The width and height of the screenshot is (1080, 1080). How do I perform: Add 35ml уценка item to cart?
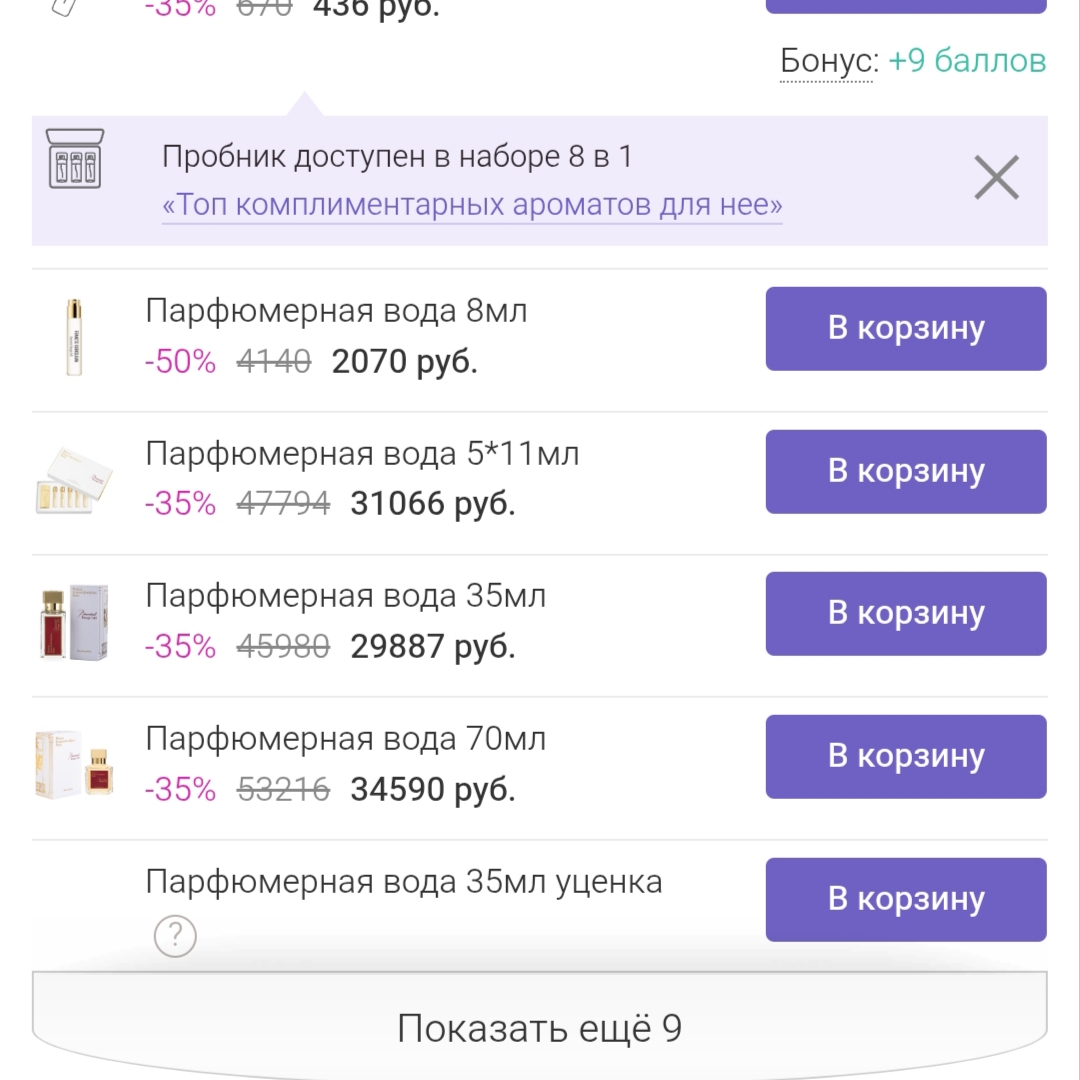click(906, 900)
